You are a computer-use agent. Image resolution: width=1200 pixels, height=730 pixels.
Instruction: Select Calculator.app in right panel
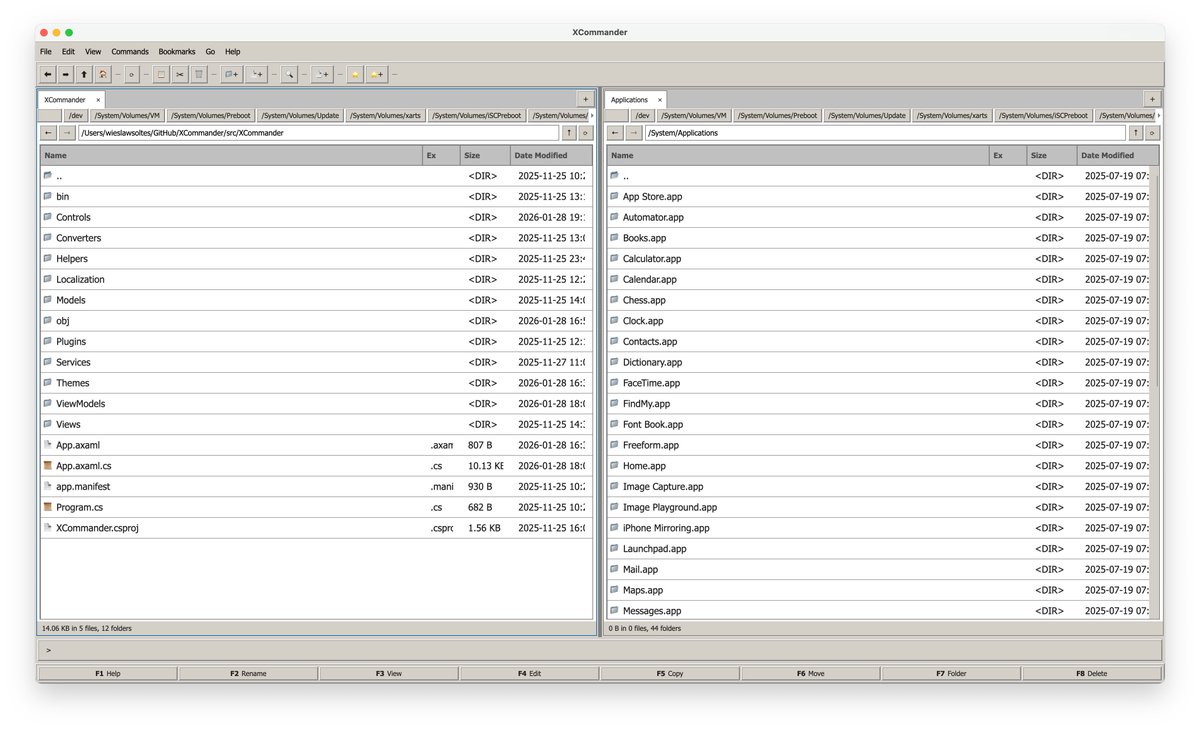878,259
